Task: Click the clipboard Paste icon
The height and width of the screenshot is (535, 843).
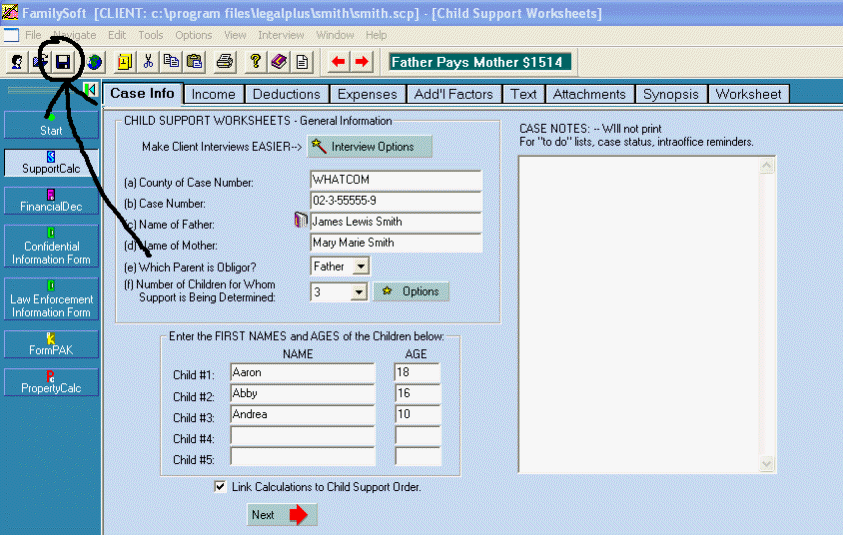Action: tap(194, 62)
